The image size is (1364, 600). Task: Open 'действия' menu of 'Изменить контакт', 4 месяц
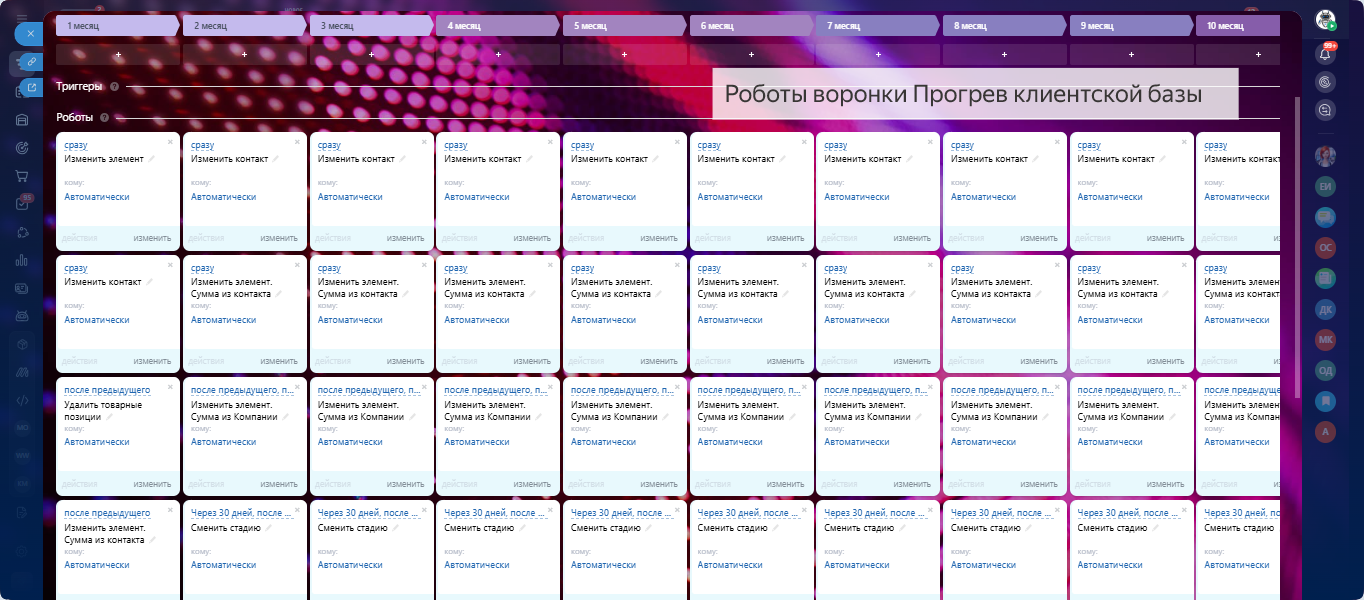(460, 238)
